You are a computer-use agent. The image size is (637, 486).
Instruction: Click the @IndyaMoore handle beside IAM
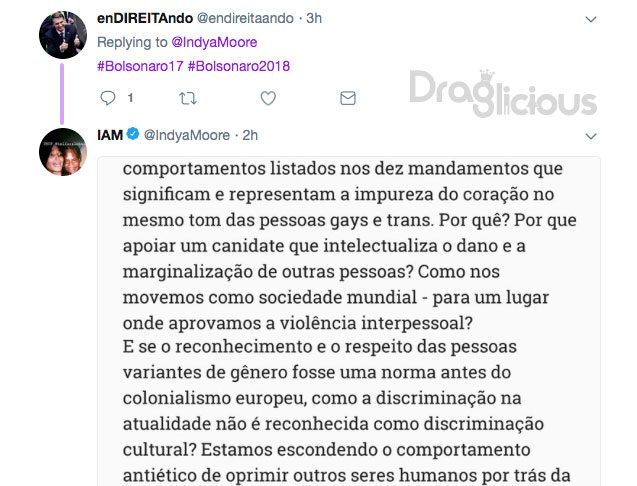click(187, 135)
